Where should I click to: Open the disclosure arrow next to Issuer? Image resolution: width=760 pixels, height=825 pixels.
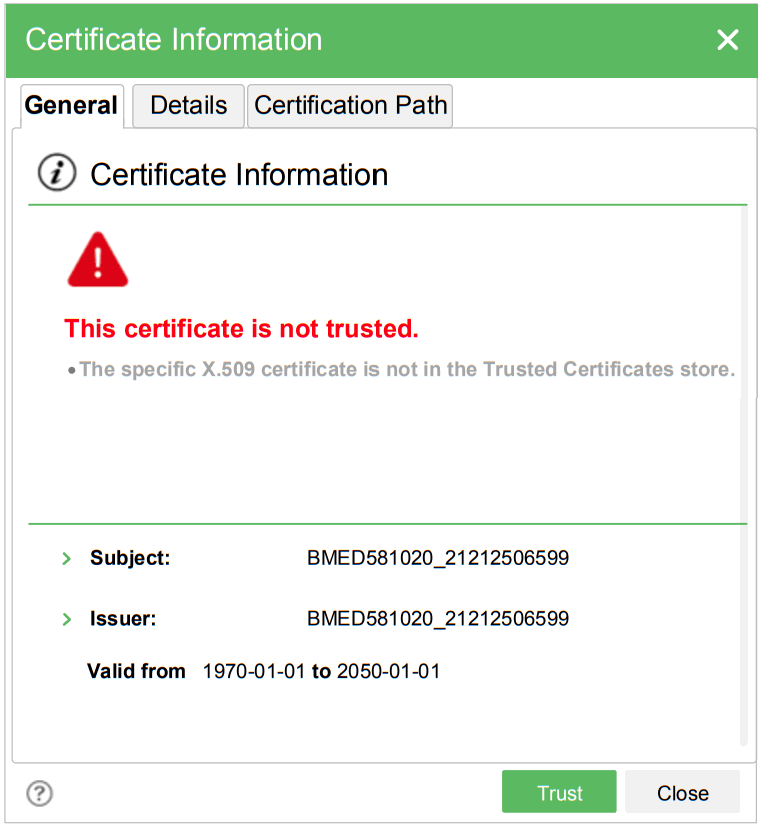click(x=67, y=620)
